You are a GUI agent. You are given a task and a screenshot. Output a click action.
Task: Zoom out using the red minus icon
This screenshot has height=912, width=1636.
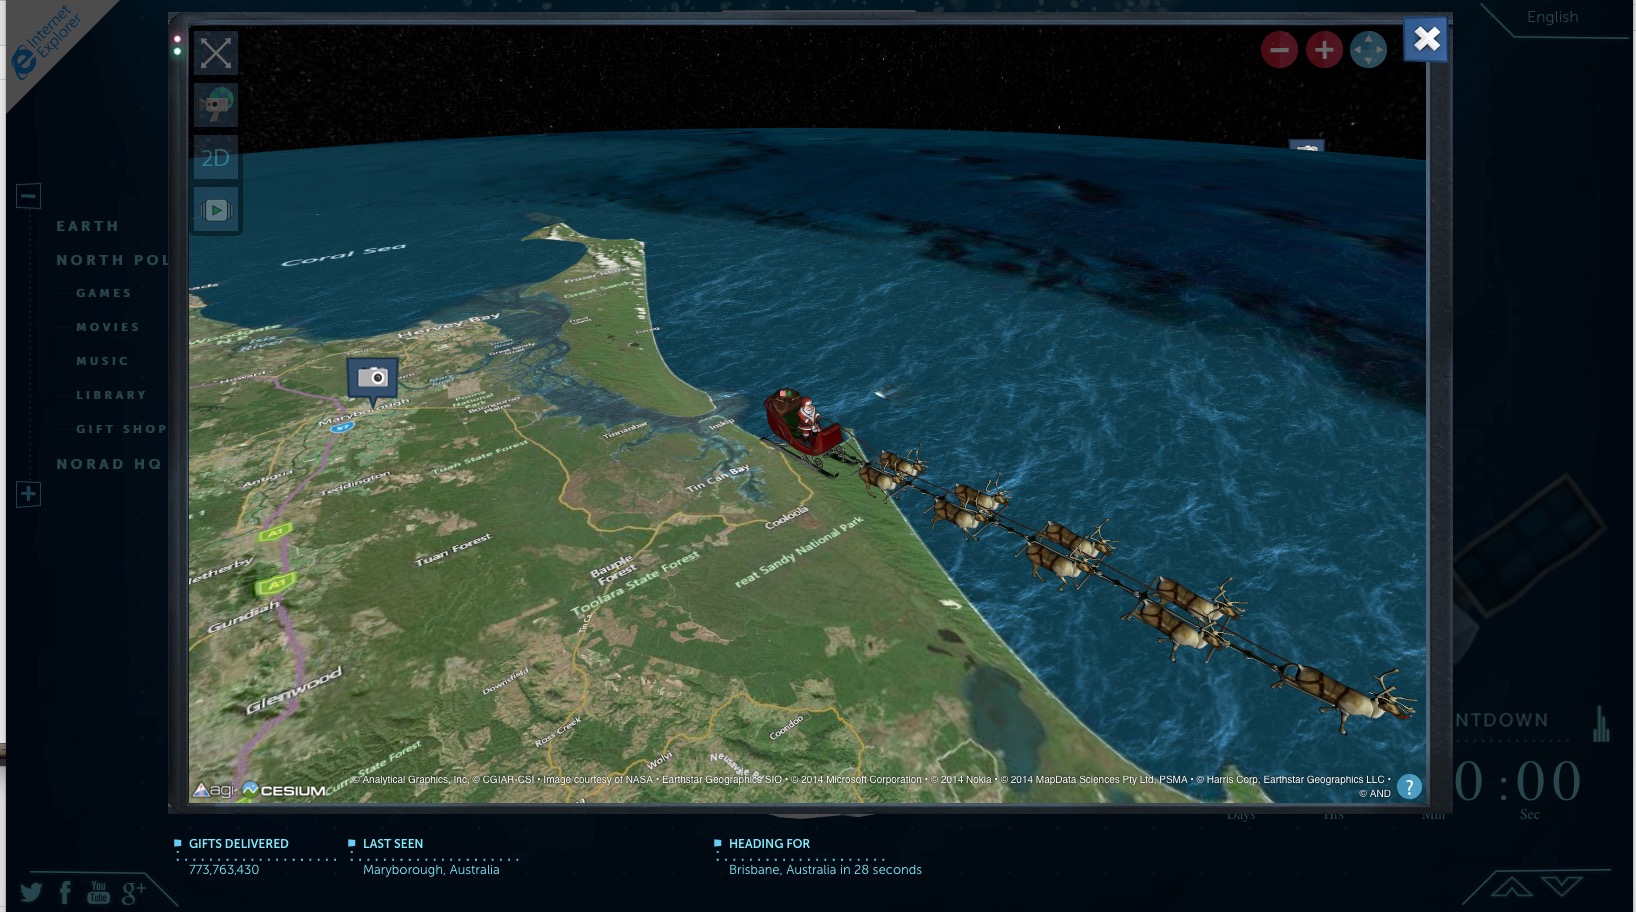(1279, 48)
